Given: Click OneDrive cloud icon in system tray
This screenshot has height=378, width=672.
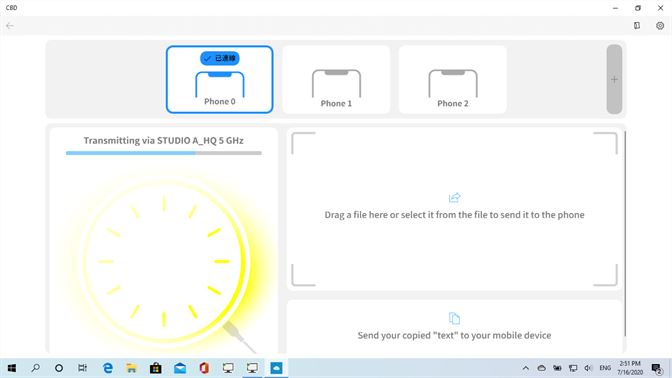Looking at the screenshot, I should (542, 368).
